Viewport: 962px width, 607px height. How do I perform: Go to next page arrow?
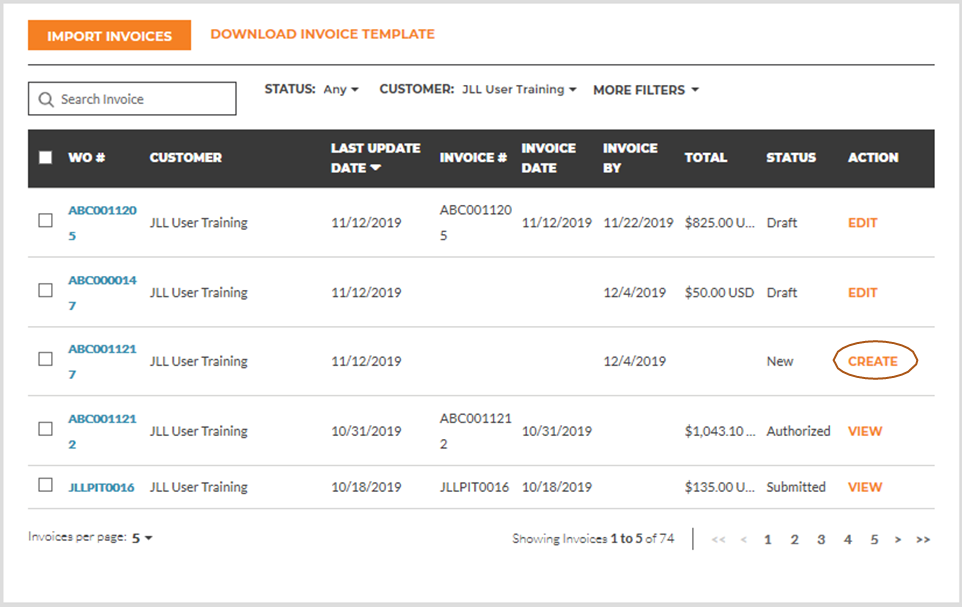pos(898,539)
